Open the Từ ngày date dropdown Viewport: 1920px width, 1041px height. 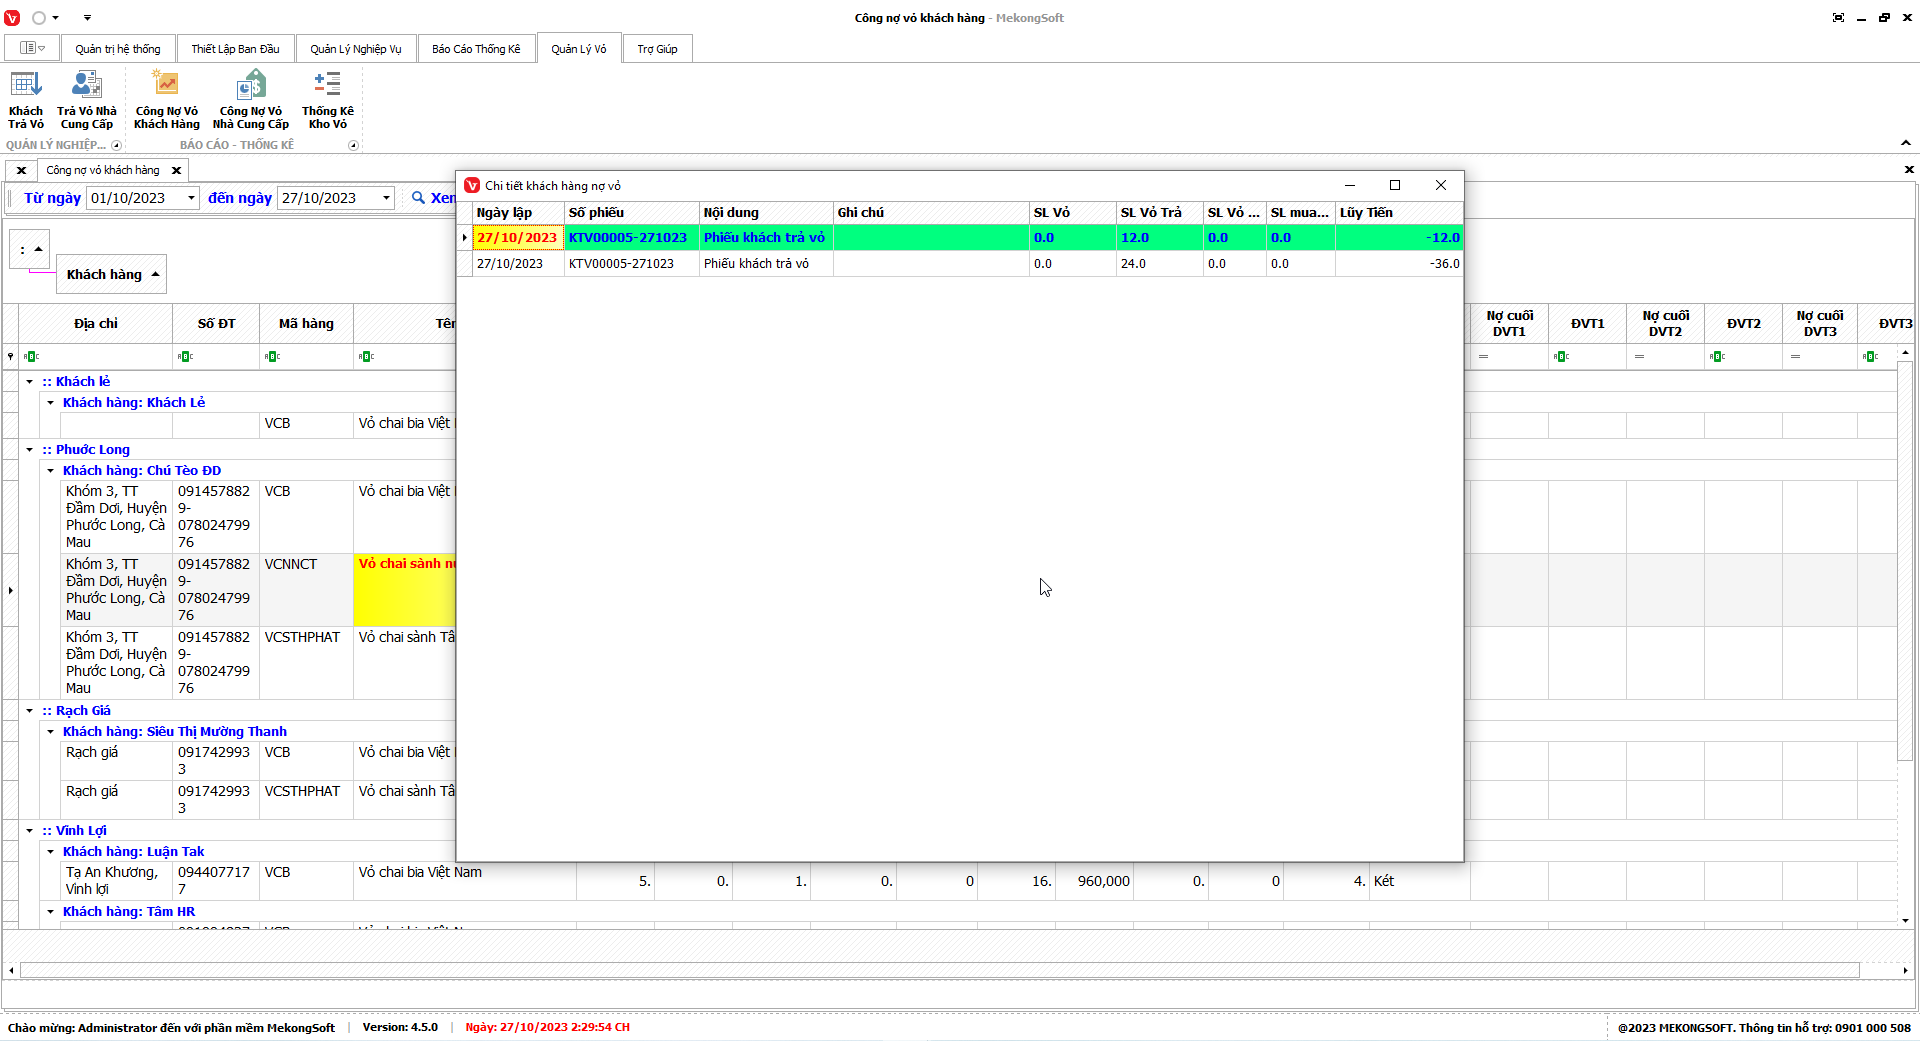tap(191, 198)
